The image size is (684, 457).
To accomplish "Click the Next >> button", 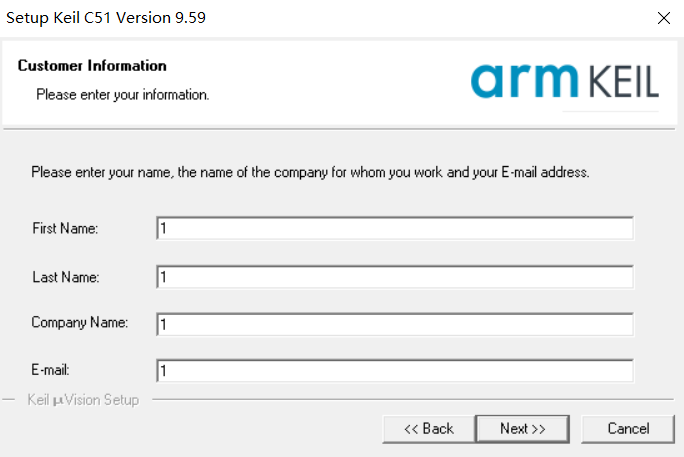I will [523, 429].
